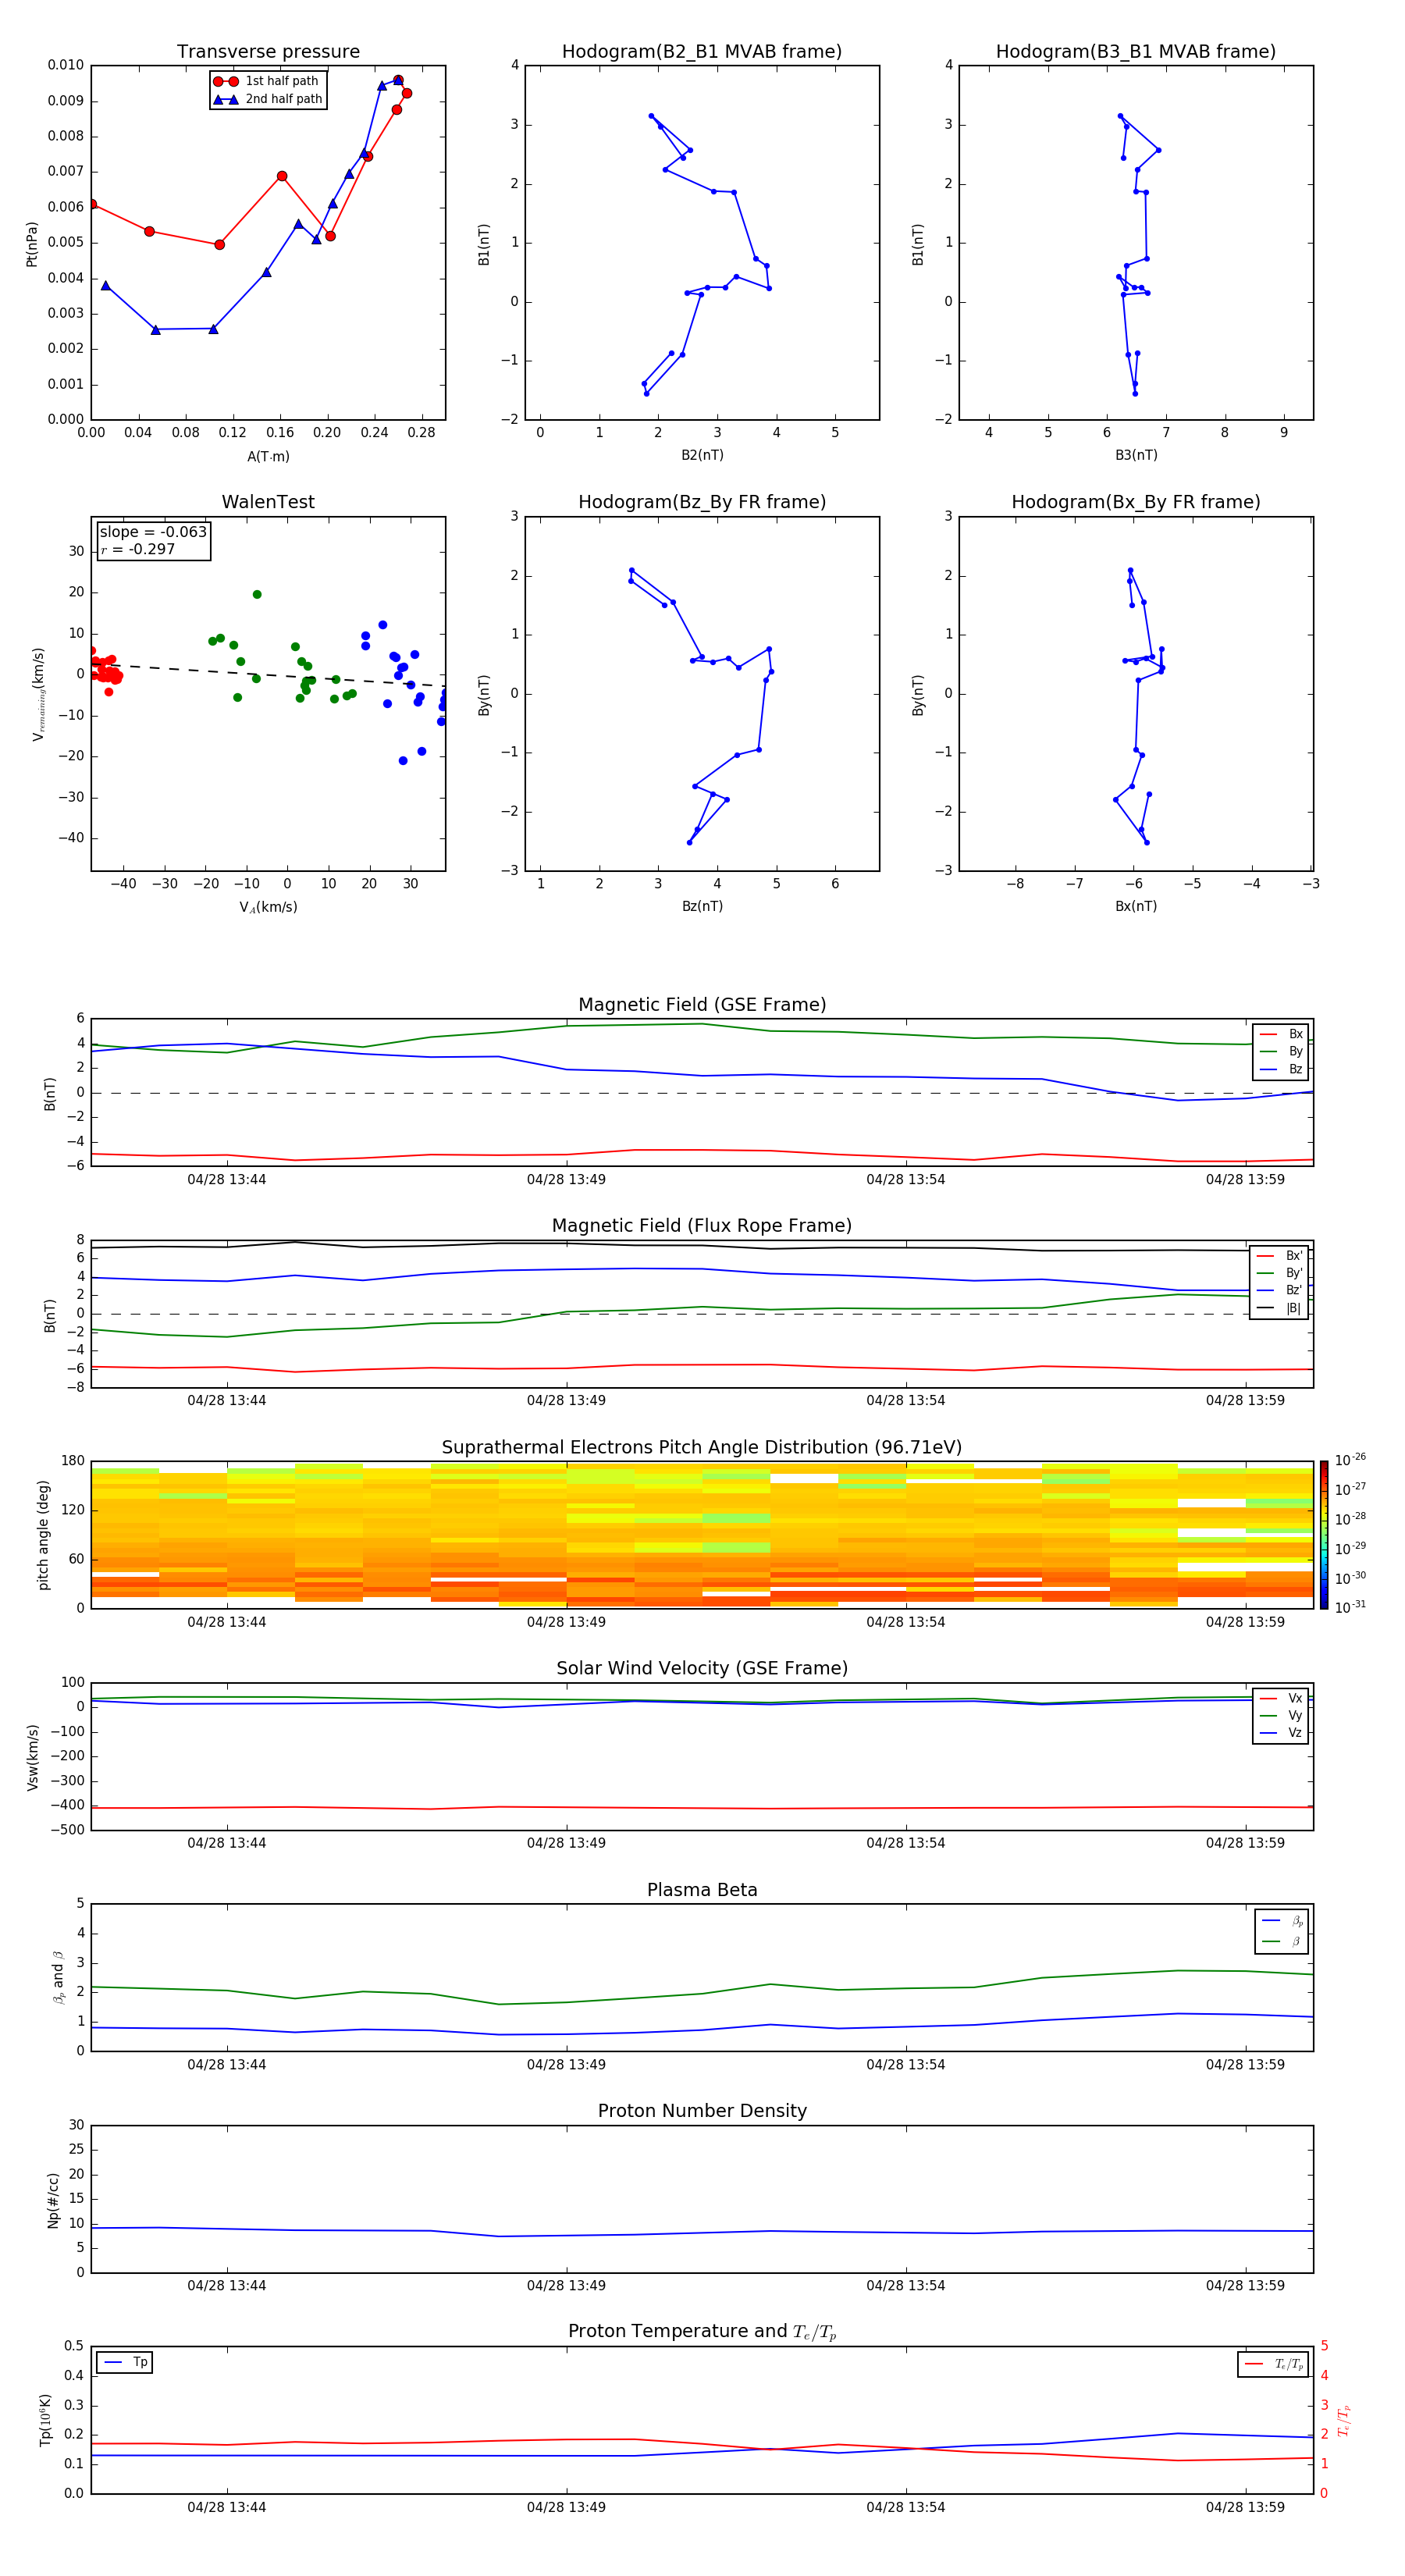
Task: Click the 'WalenTest' plot title
Action: click(268, 502)
